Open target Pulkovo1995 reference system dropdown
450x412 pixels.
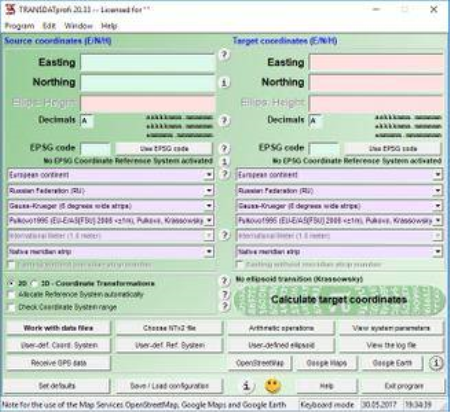point(339,221)
